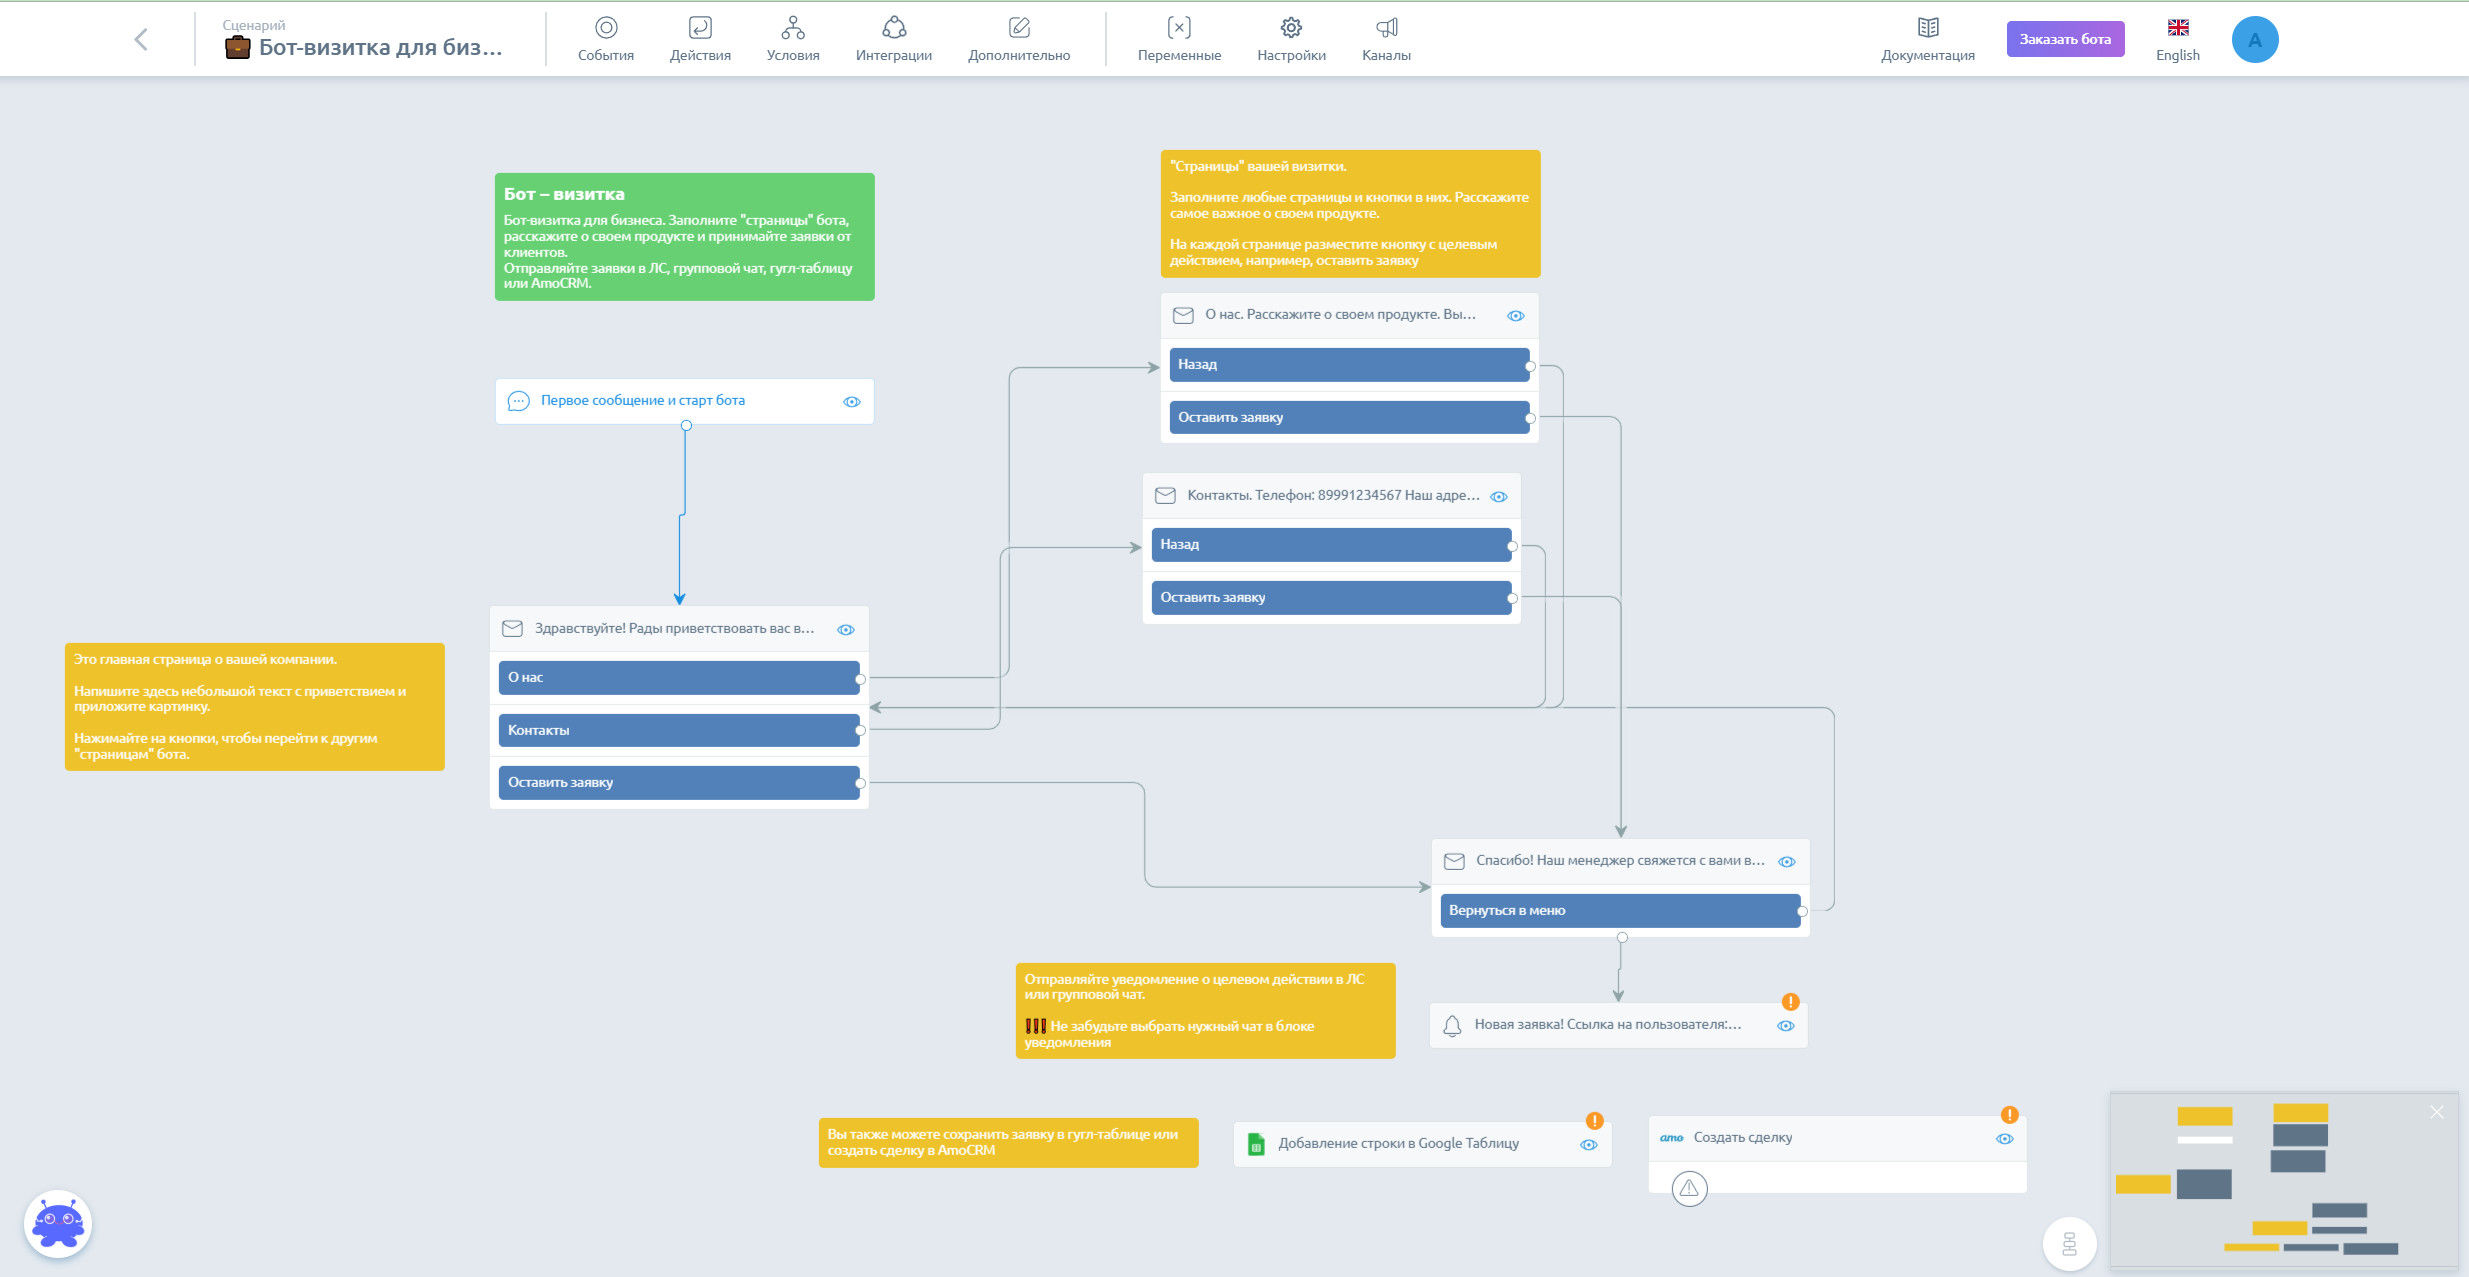
Task: Open Документация from the top bar
Action: pyautogui.click(x=1927, y=38)
